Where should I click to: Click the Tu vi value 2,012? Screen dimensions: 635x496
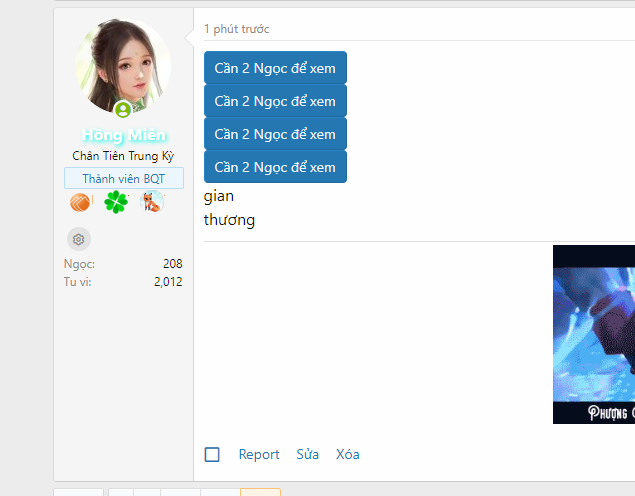[x=168, y=282]
